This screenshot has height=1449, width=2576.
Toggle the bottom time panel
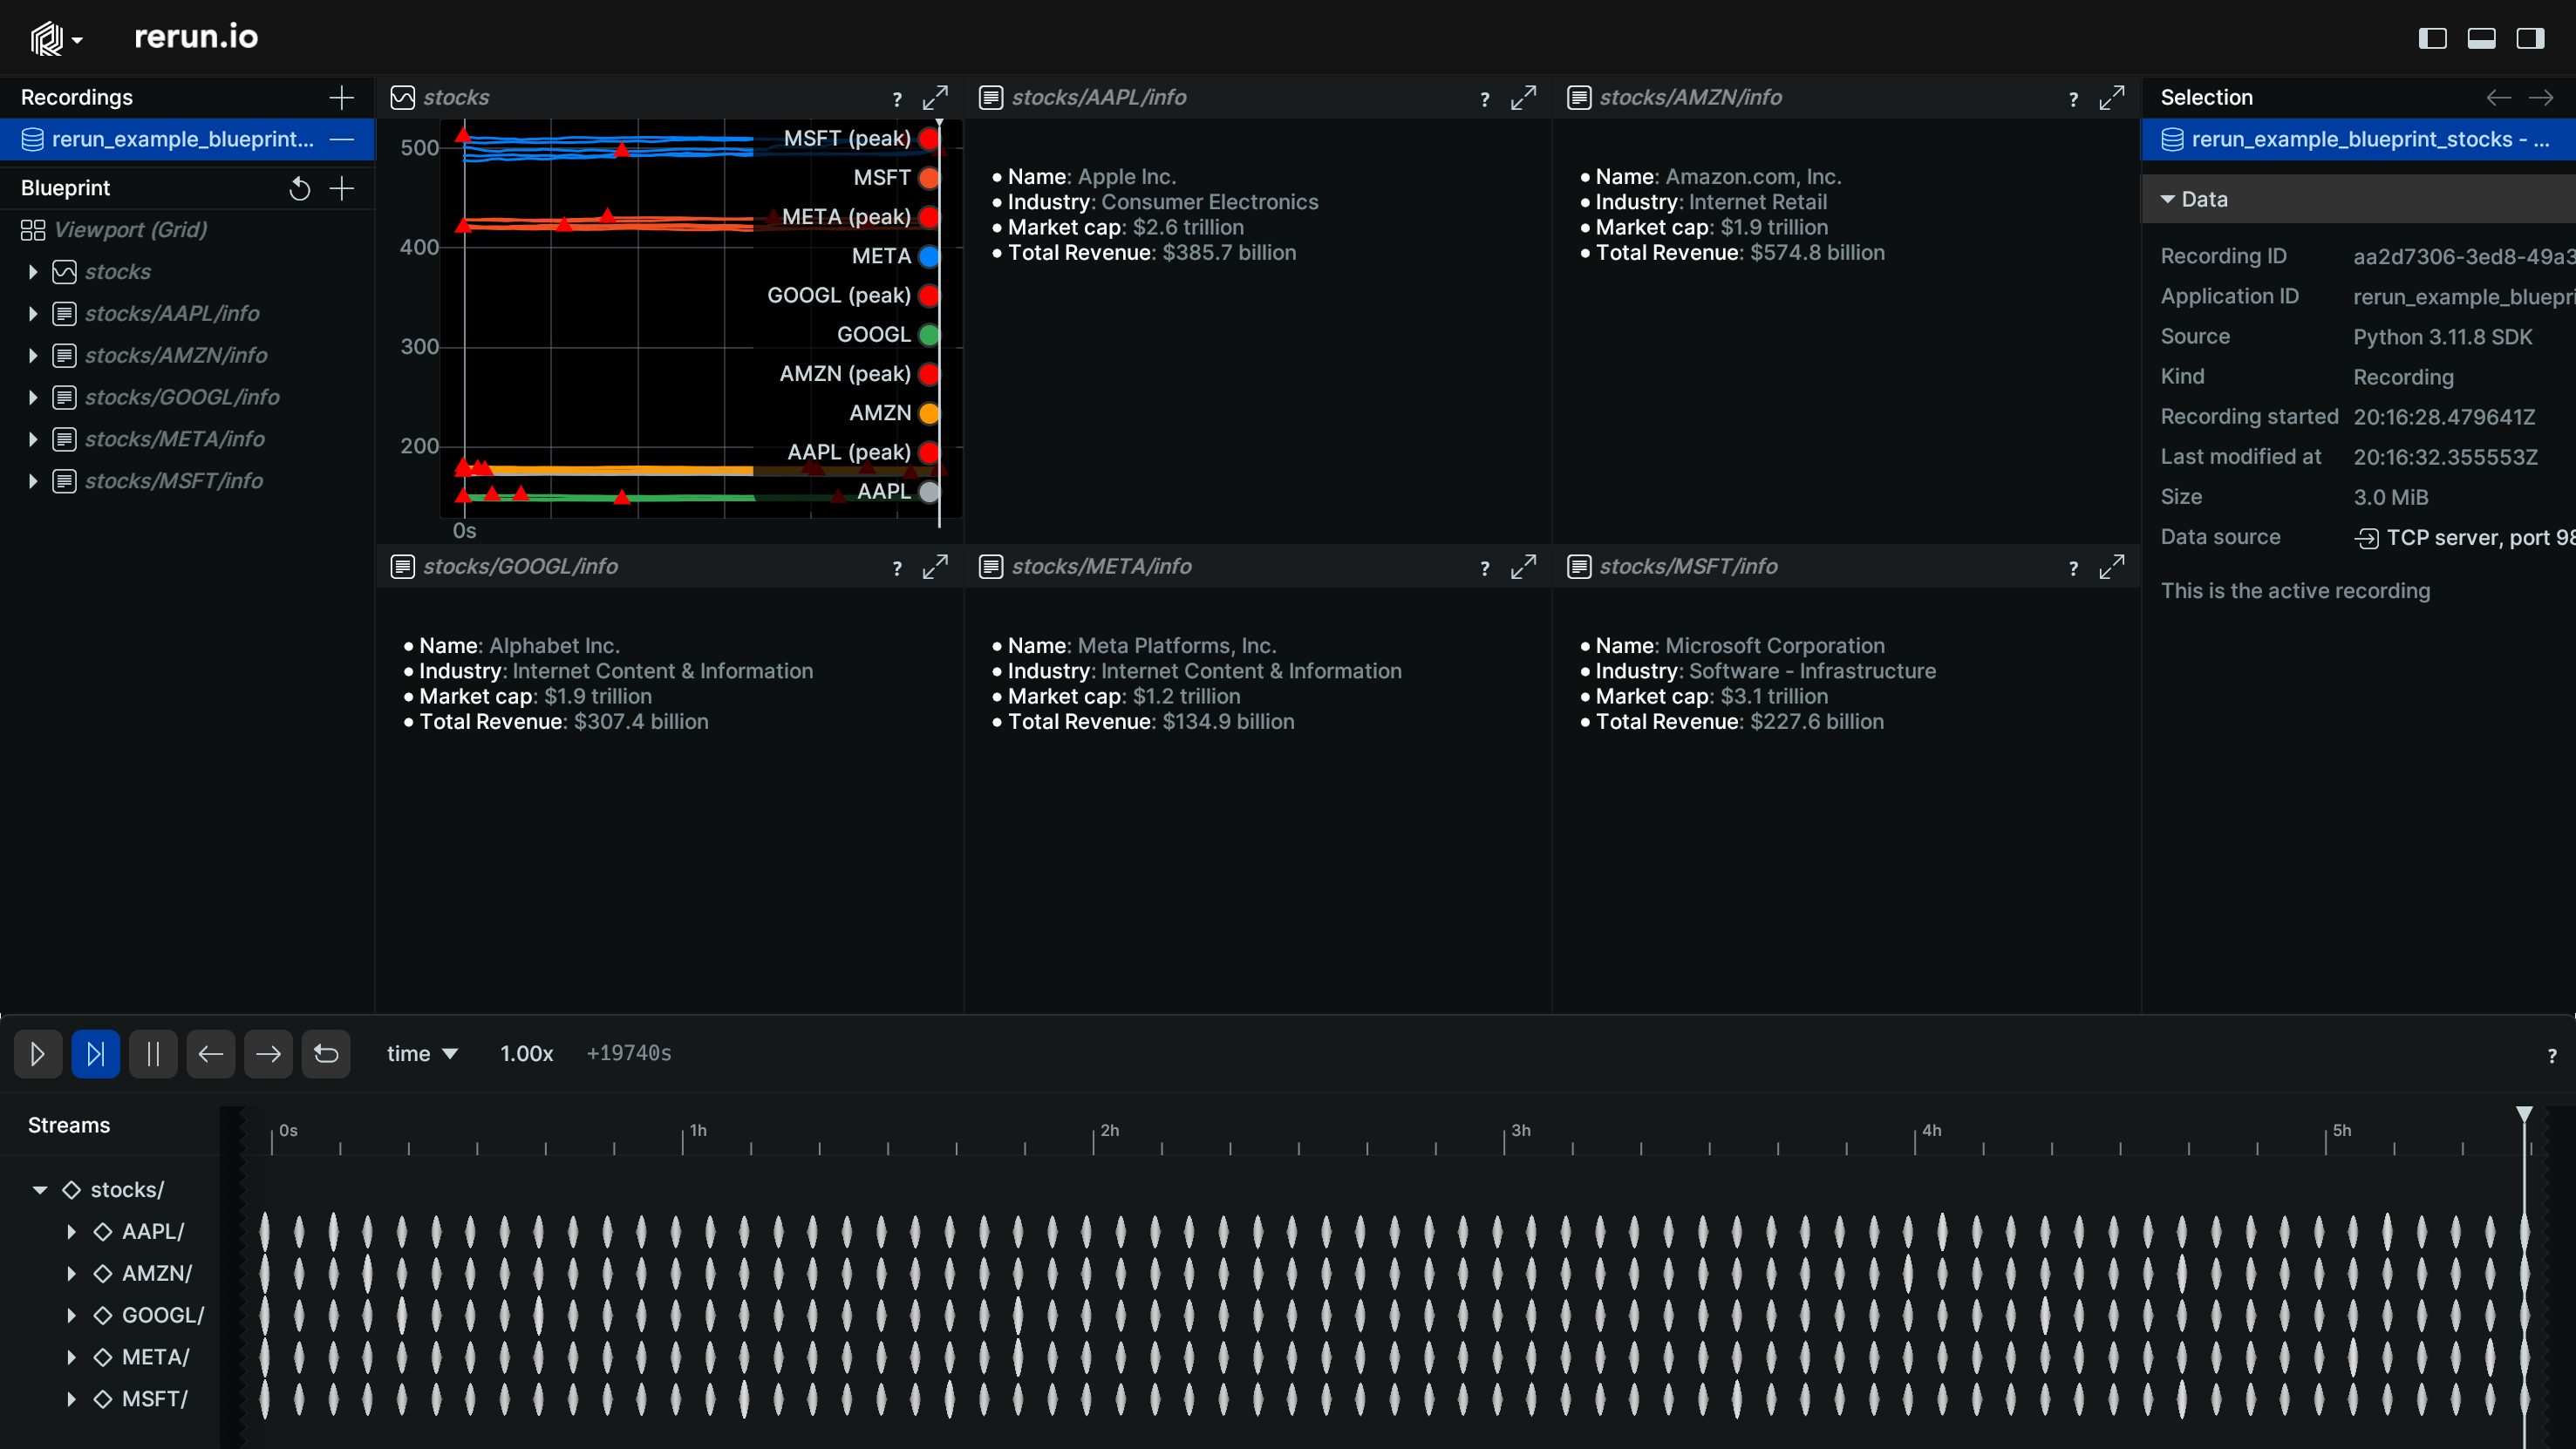point(2481,38)
